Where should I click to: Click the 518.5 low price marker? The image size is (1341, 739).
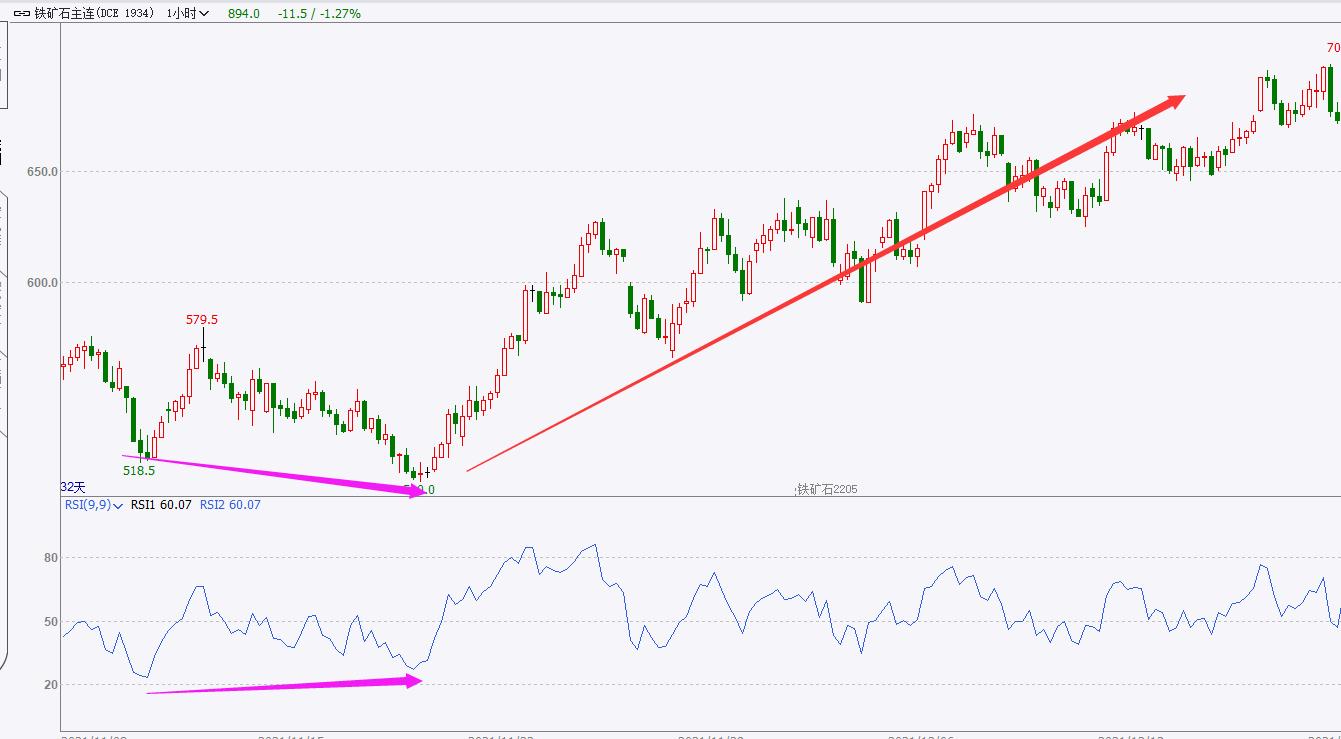click(x=137, y=468)
